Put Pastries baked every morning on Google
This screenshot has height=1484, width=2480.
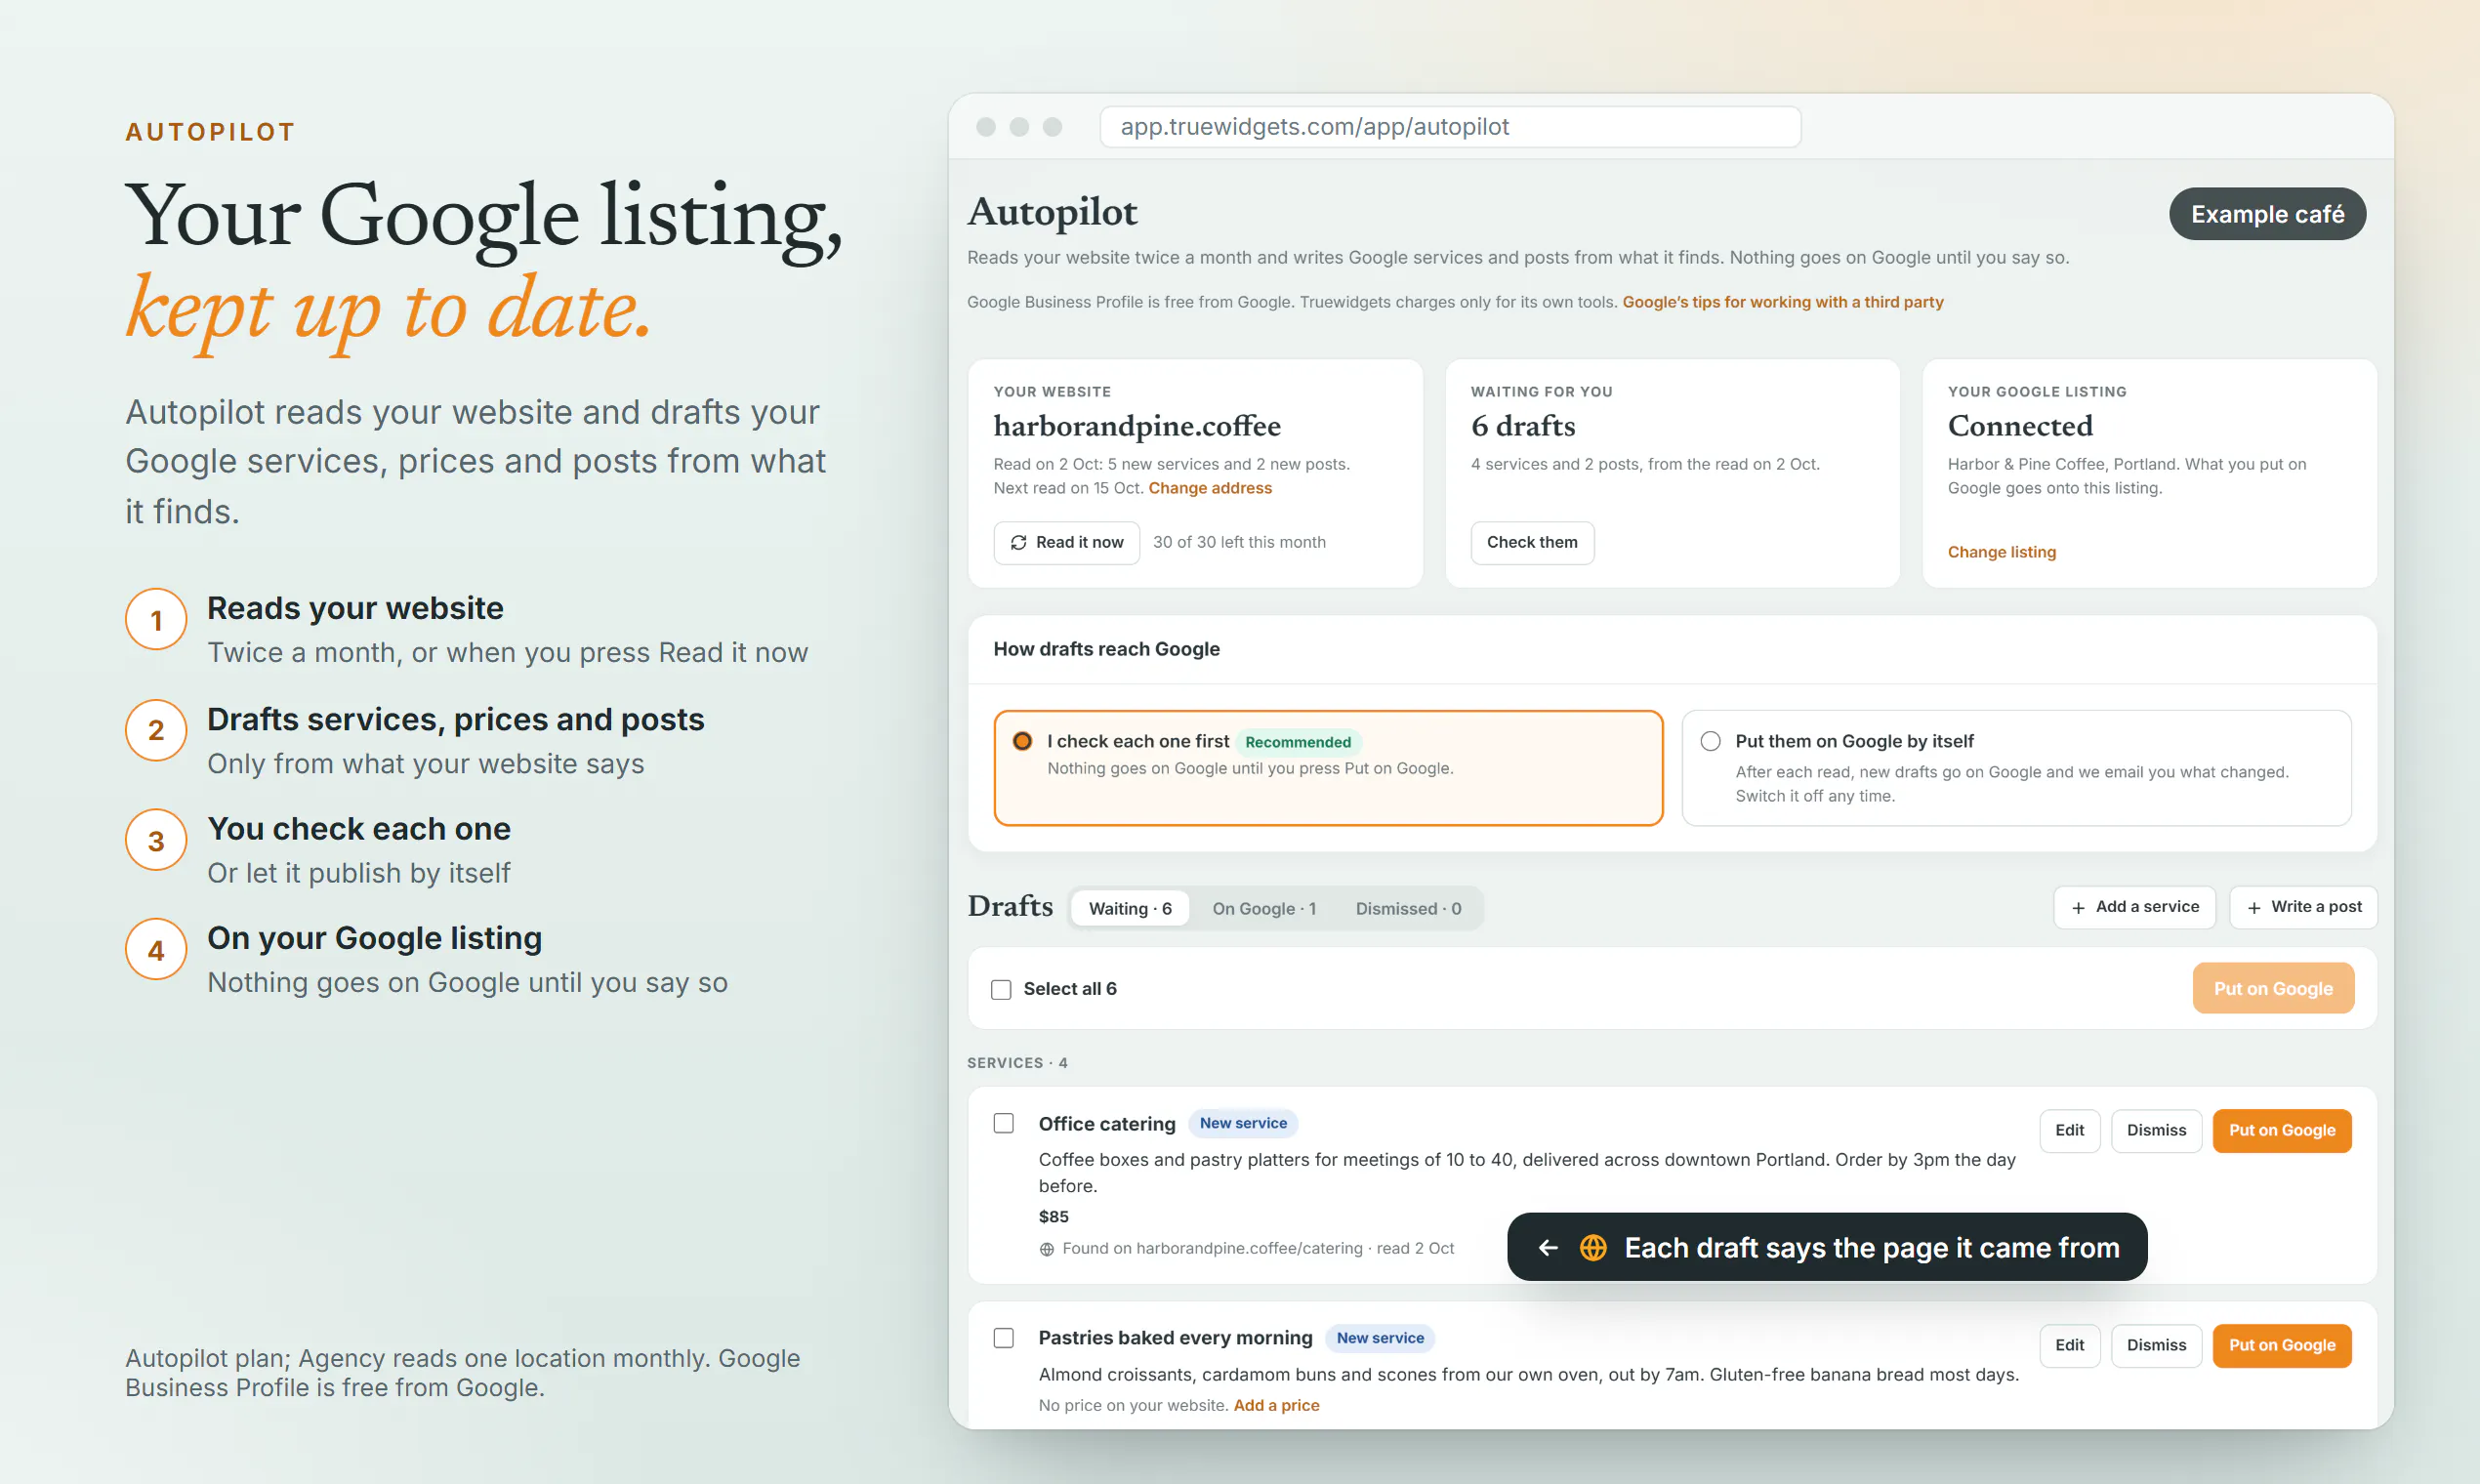point(2282,1346)
